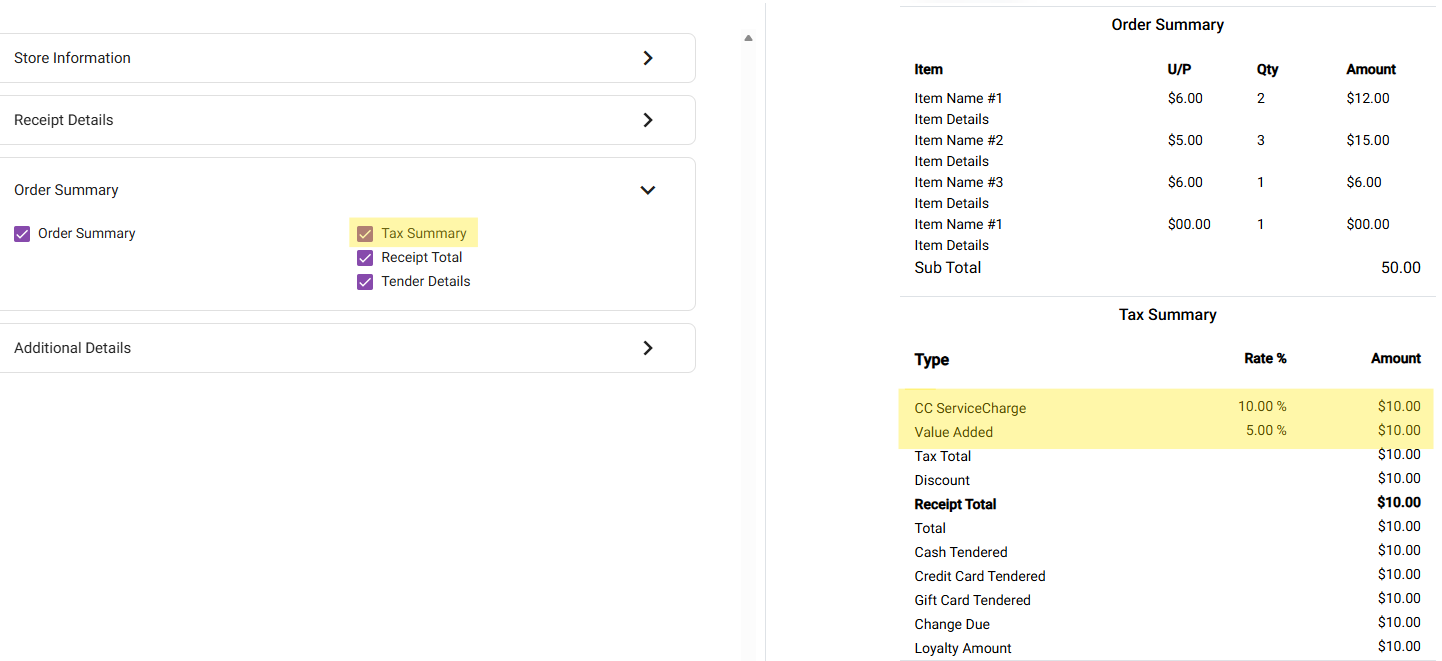This screenshot has height=661, width=1442.
Task: Open the Additional Details title label
Action: (72, 348)
